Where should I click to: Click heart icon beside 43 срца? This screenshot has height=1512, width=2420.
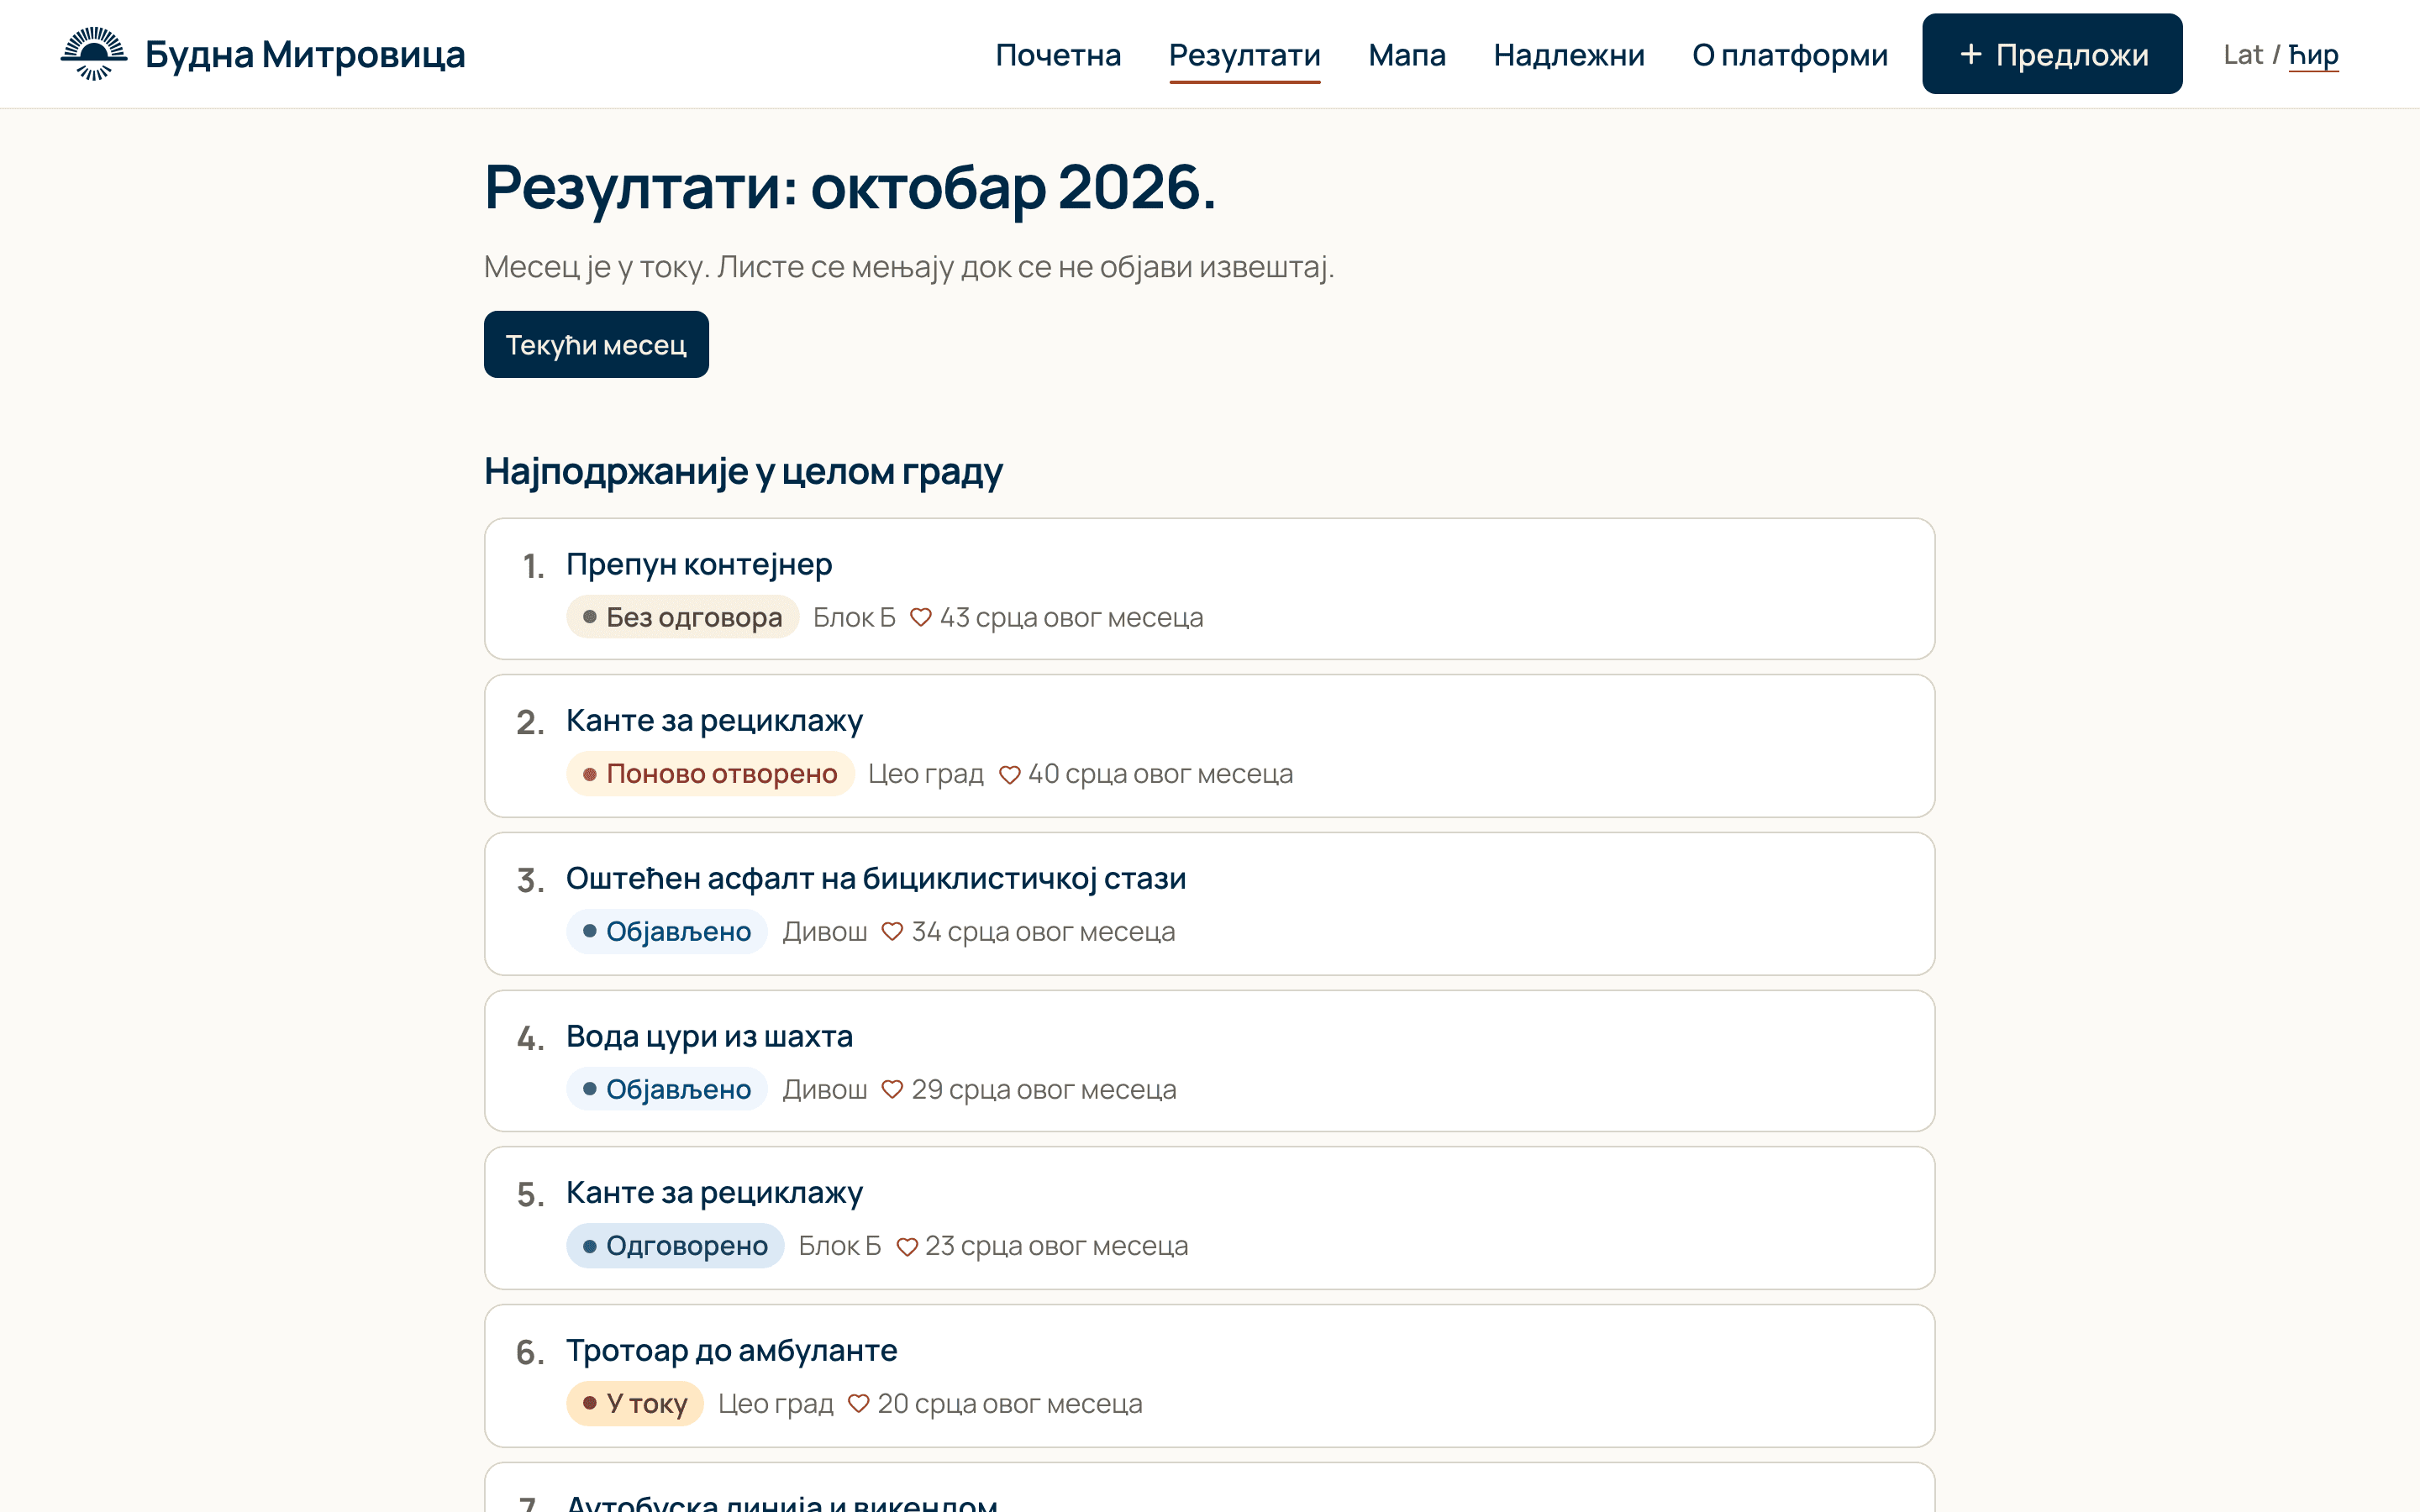pyautogui.click(x=920, y=618)
